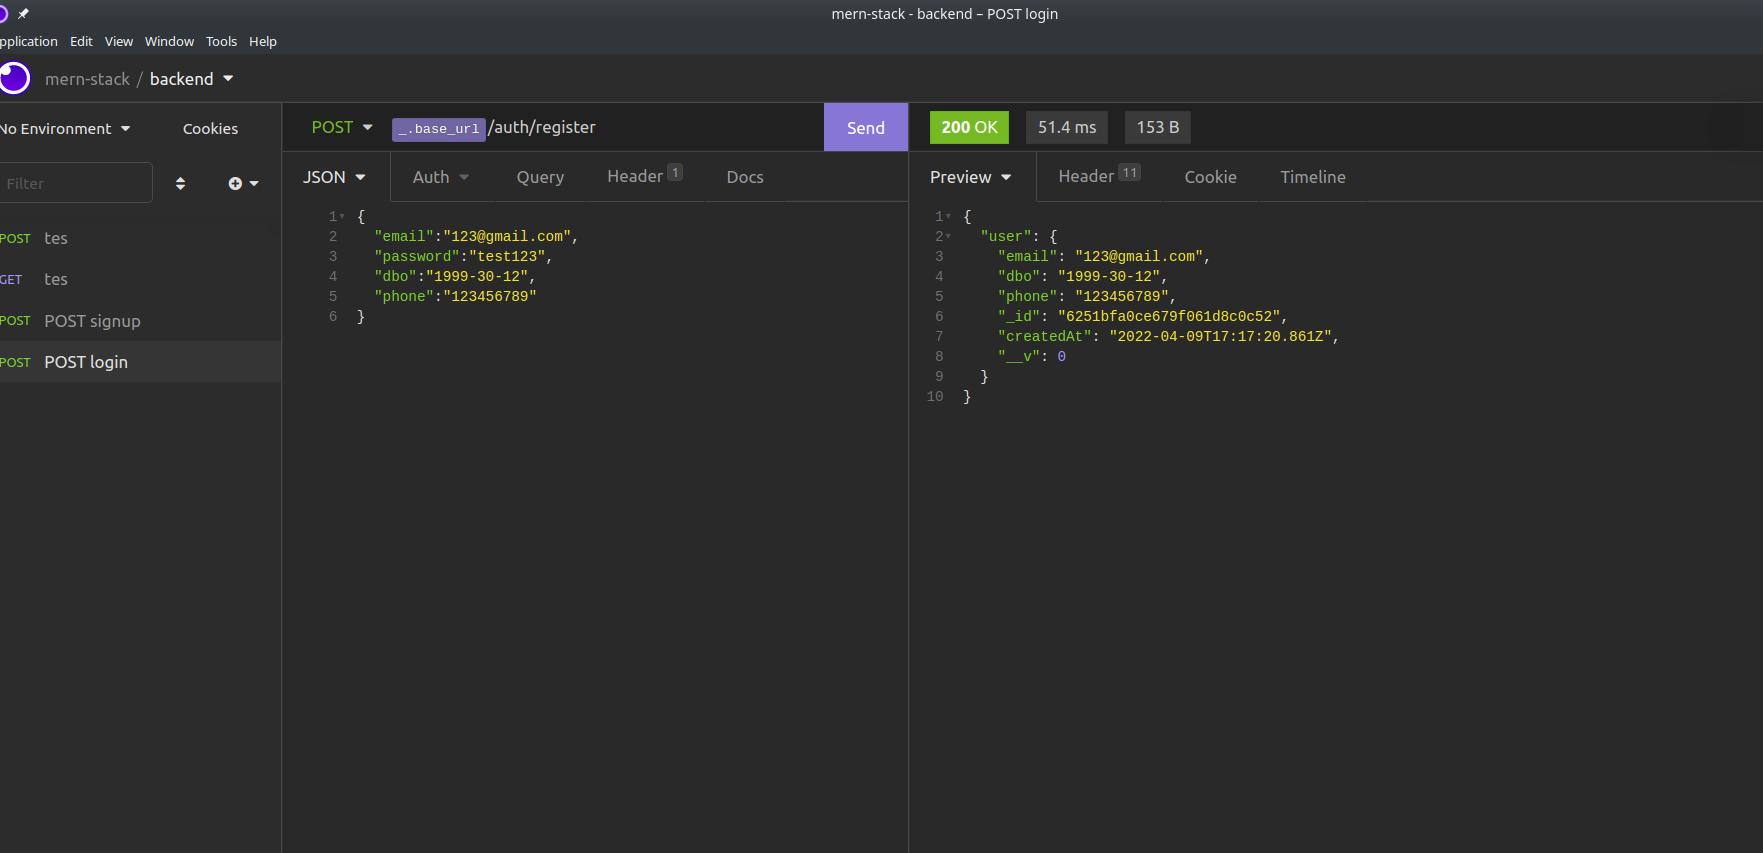The height and width of the screenshot is (853, 1763).
Task: Open the Preview response mode dropdown
Action: pos(971,177)
